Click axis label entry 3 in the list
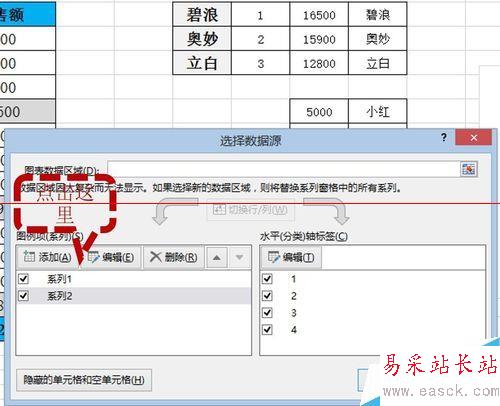This screenshot has width=500, height=406. tap(293, 313)
